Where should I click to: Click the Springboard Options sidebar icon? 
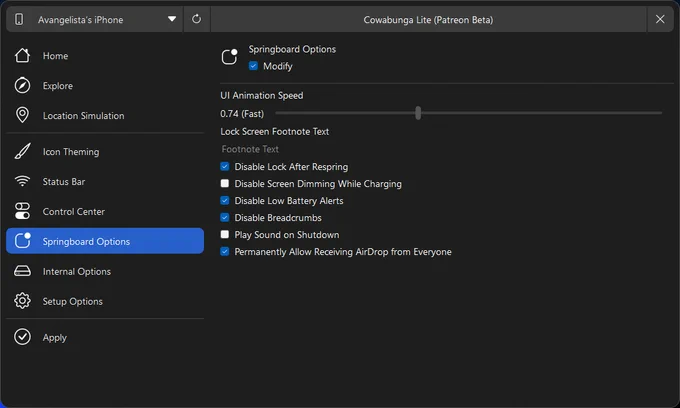point(22,241)
